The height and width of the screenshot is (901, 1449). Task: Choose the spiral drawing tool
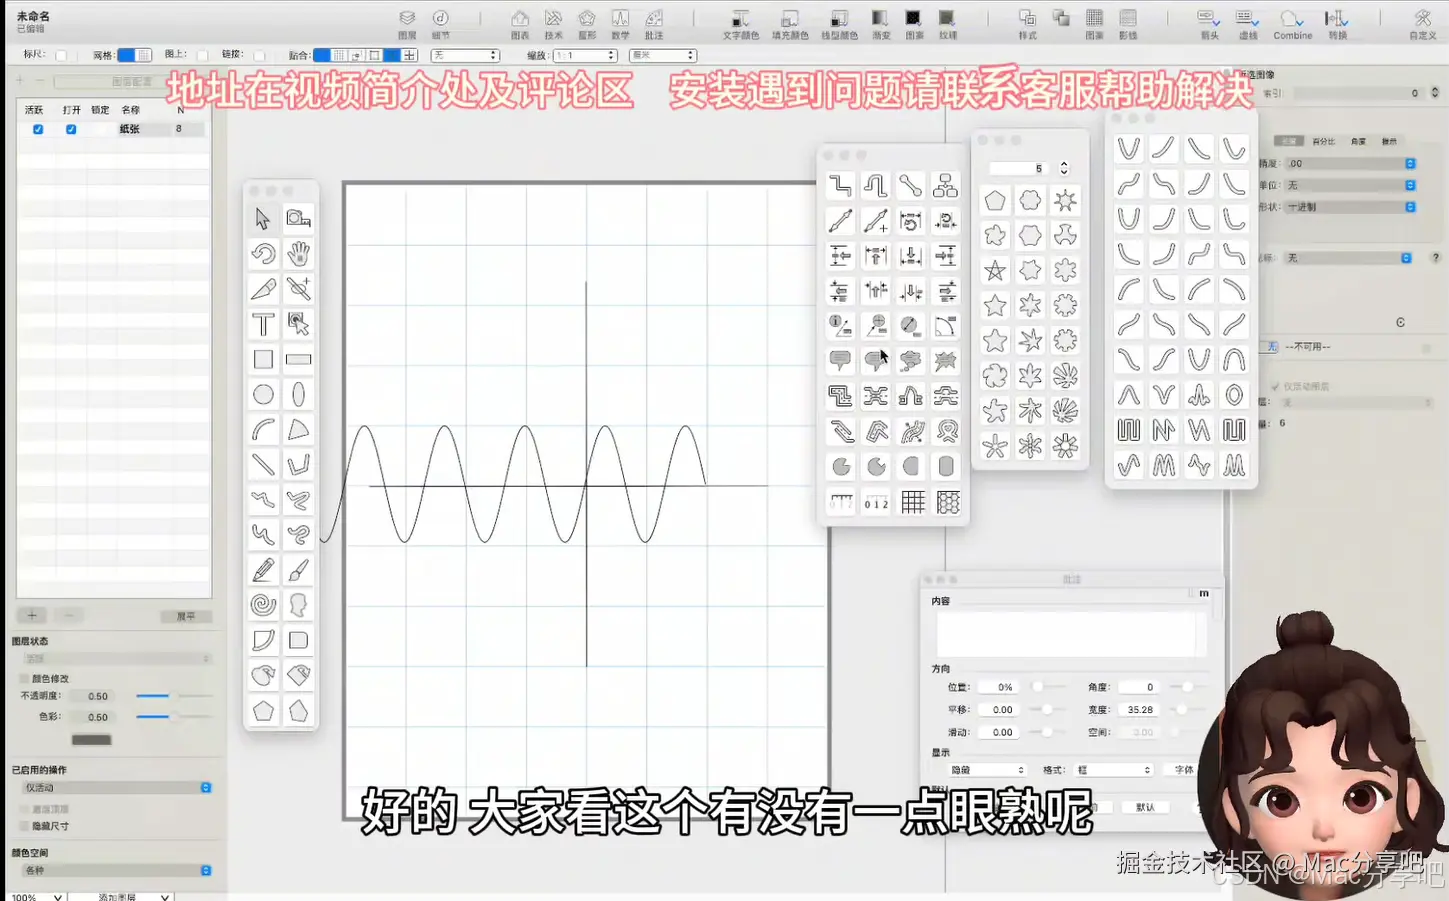pos(263,605)
